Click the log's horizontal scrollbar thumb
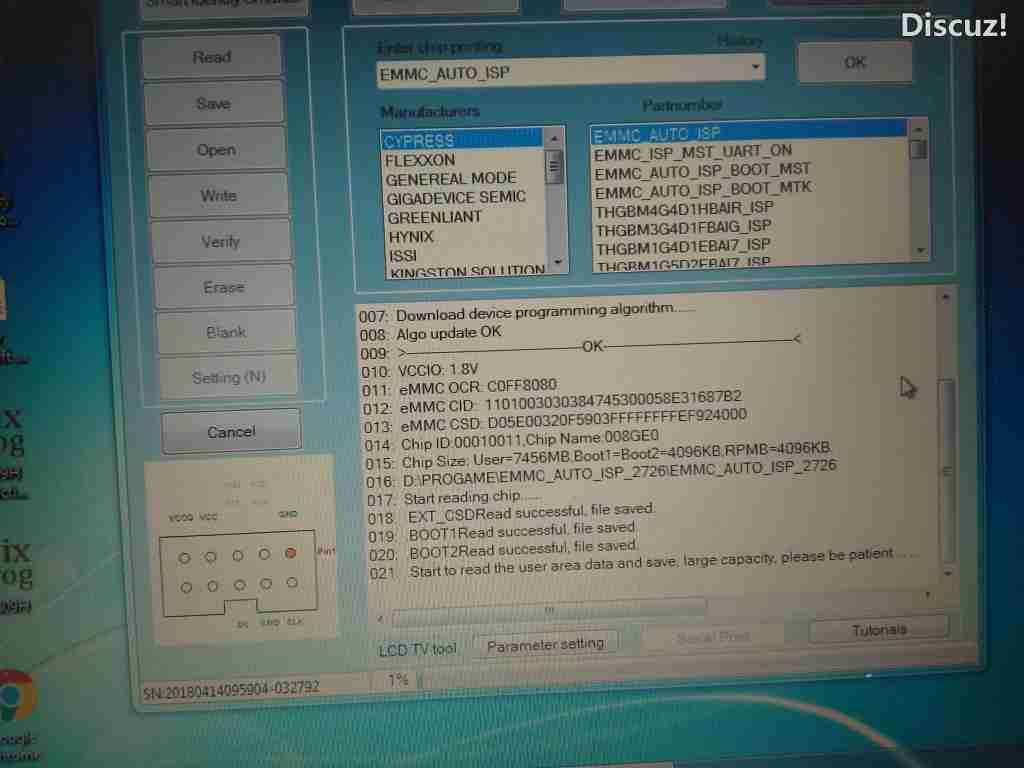Image resolution: width=1024 pixels, height=768 pixels. click(x=548, y=610)
